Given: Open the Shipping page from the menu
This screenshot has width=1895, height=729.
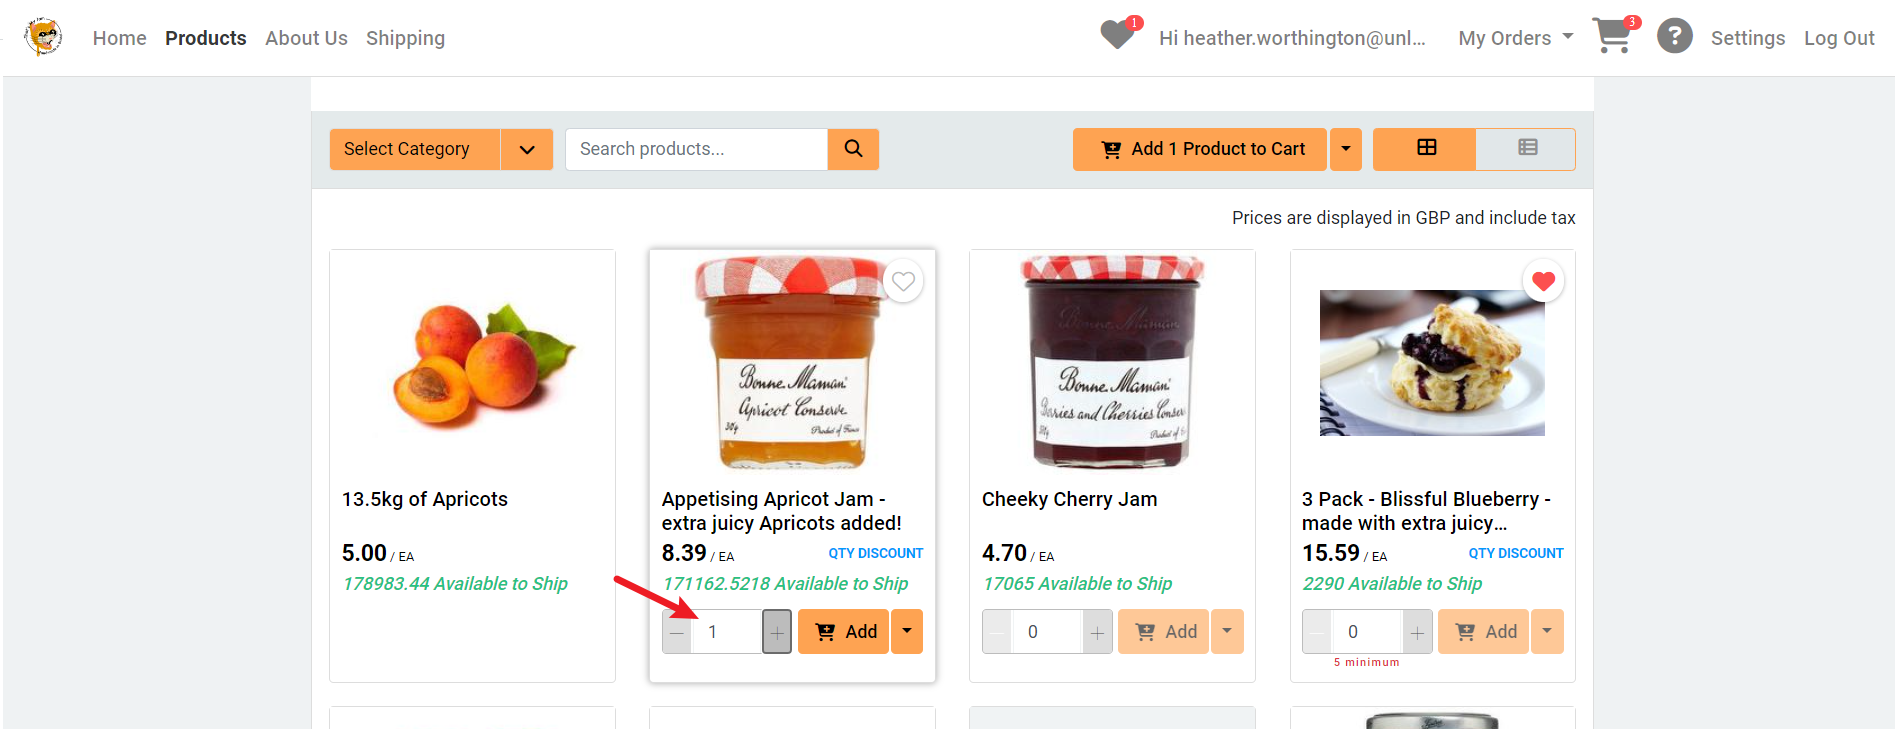Looking at the screenshot, I should (405, 38).
